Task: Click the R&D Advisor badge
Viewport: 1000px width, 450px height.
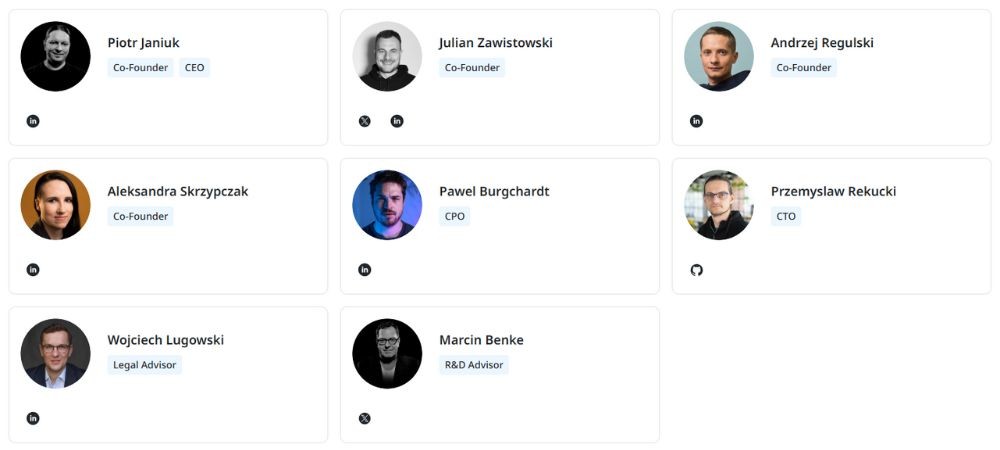Action: point(474,365)
